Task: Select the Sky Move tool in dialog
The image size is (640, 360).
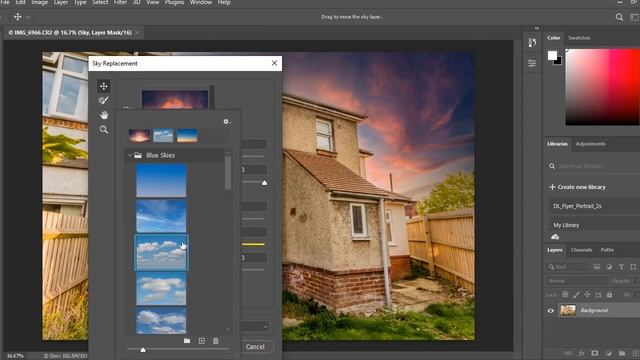Action: (104, 86)
